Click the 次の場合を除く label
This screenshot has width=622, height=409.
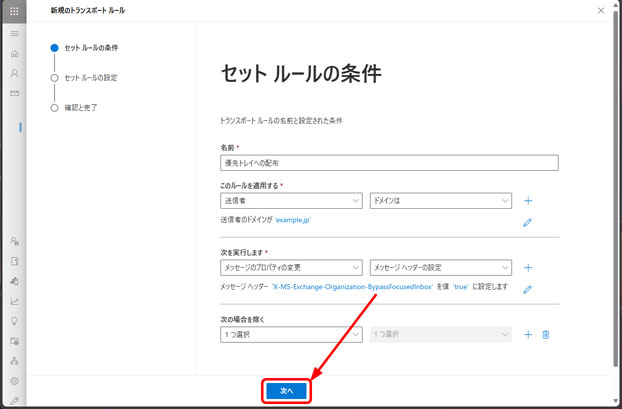point(242,319)
